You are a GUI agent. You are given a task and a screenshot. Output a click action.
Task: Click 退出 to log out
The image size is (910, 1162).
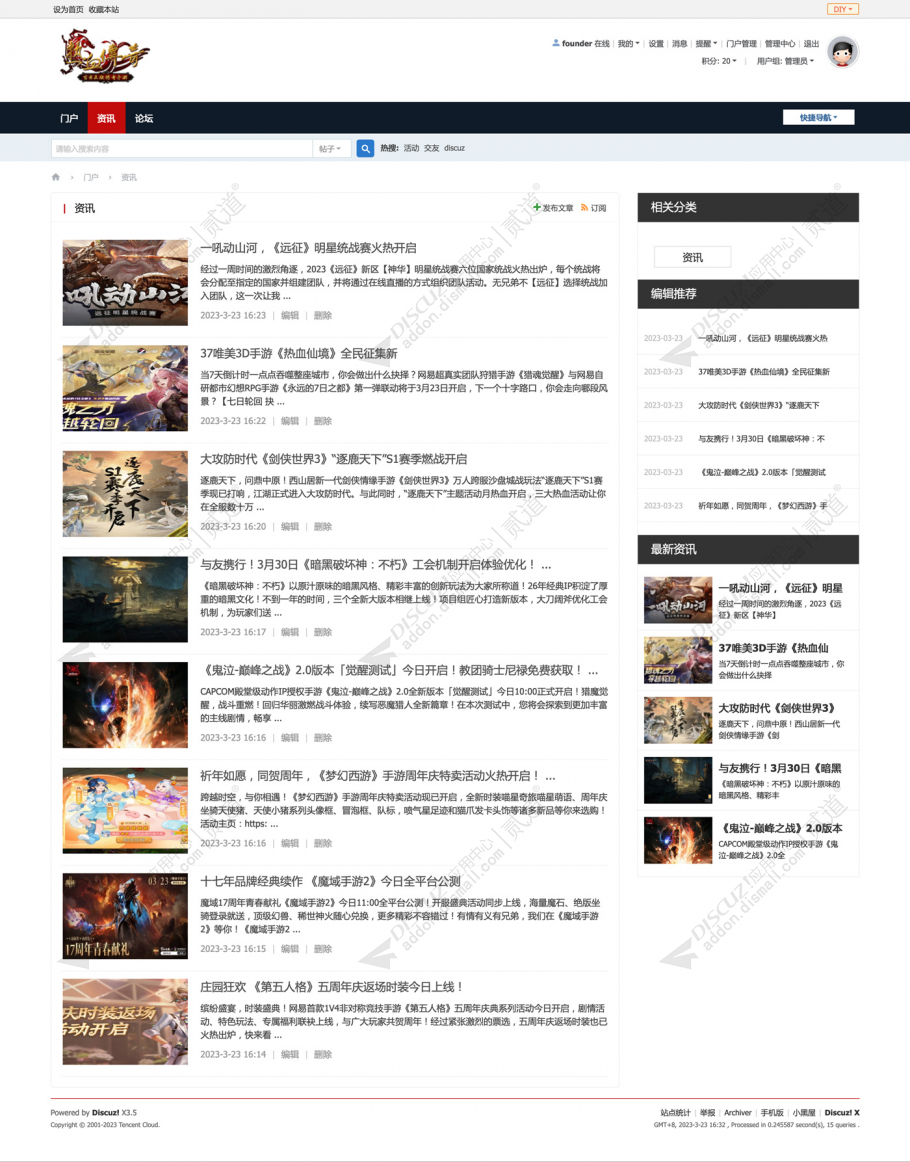tap(811, 44)
